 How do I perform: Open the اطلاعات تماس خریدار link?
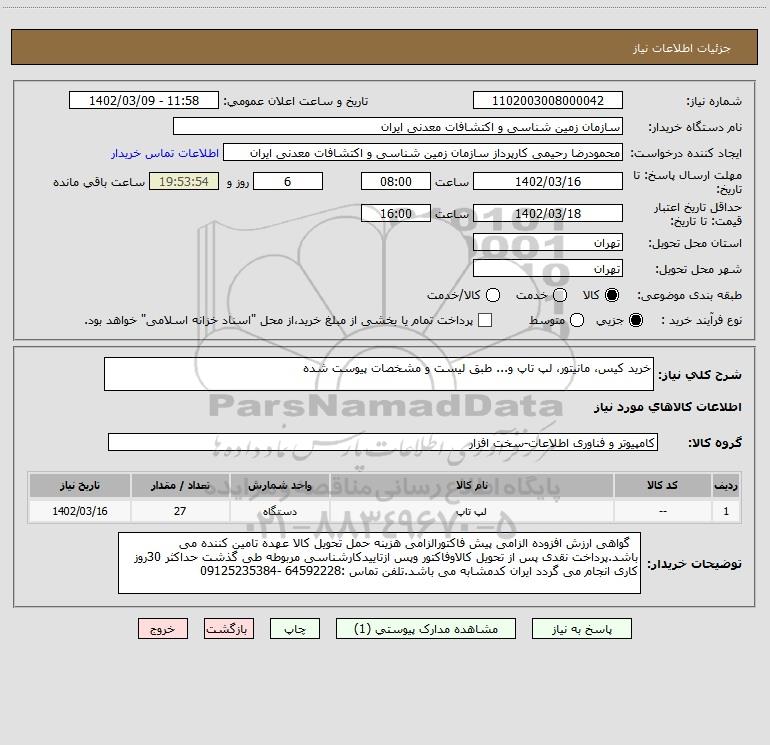click(165, 153)
